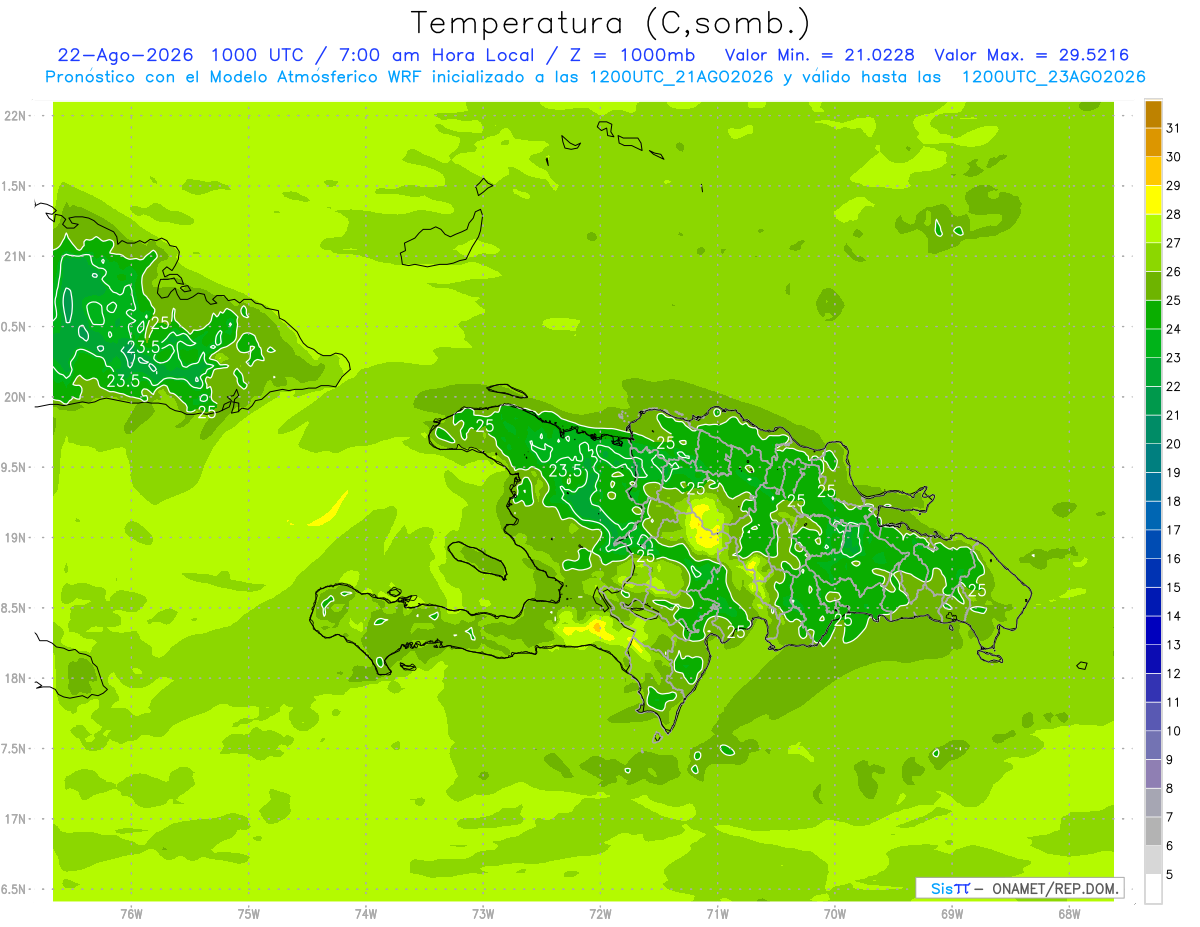Click the "9.5N" latitude axis label
1200x927 pixels.
tap(14, 467)
